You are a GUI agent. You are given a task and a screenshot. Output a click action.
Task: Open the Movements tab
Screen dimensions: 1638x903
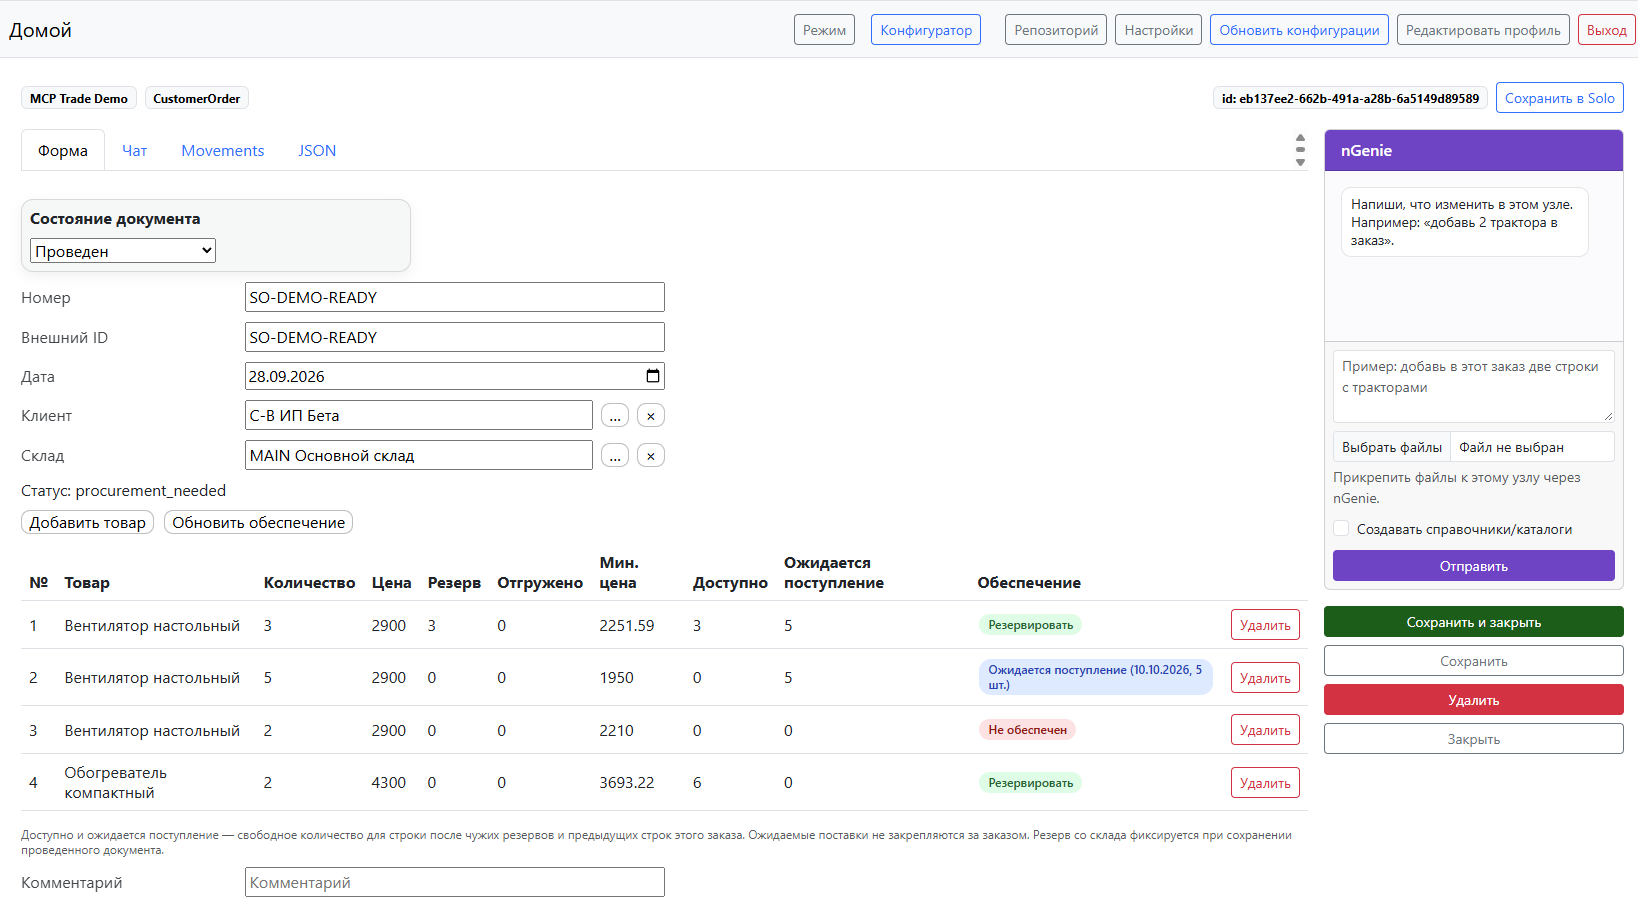(223, 151)
